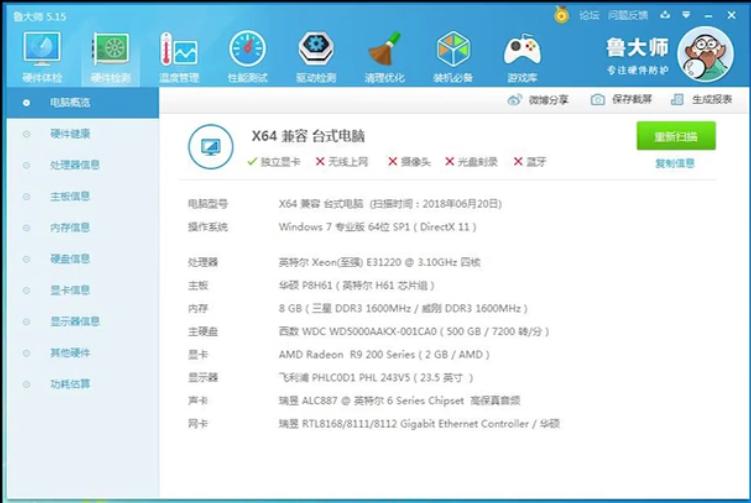Click the WDC WD5000AAKX hard disk value
Screen dimensions: 751x503
point(414,332)
